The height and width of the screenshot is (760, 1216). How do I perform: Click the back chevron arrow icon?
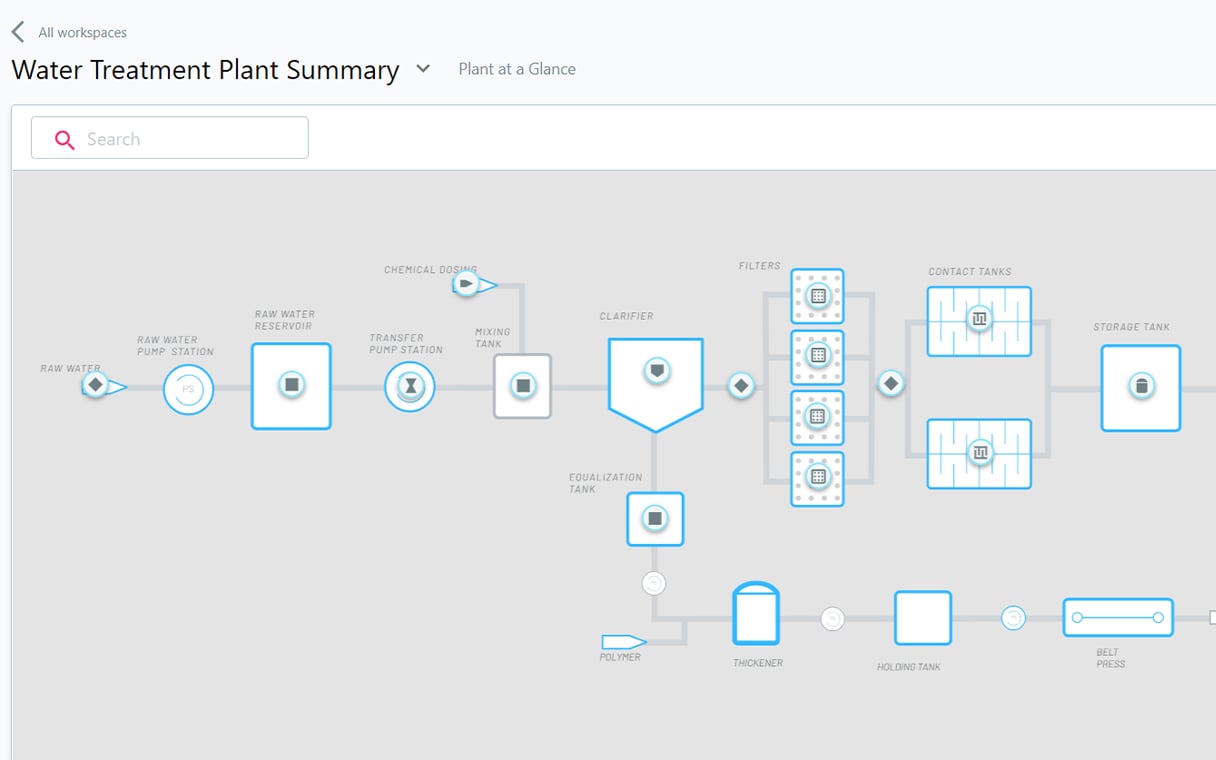click(x=18, y=33)
